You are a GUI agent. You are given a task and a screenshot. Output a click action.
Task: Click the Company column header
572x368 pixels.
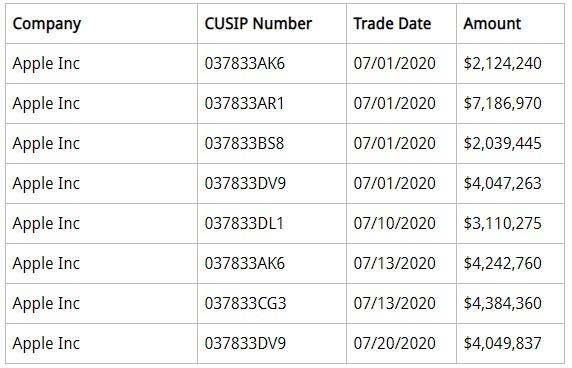[x=47, y=24]
